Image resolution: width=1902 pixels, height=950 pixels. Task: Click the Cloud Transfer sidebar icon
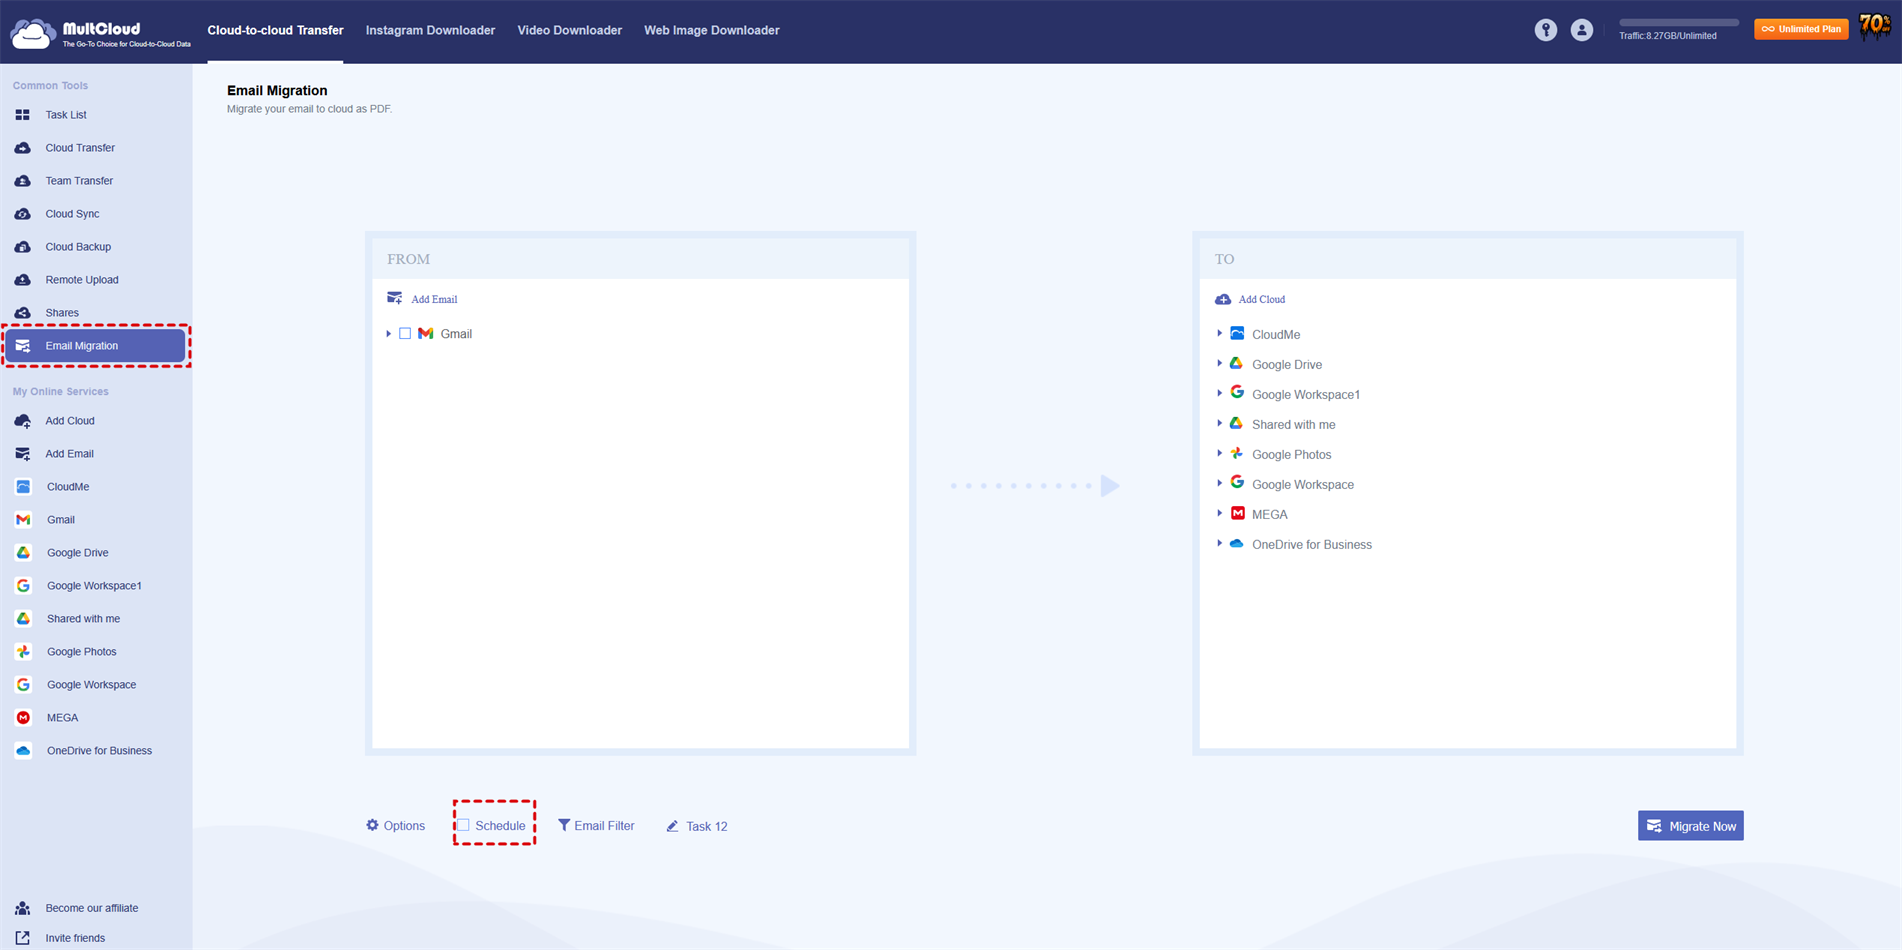22,148
